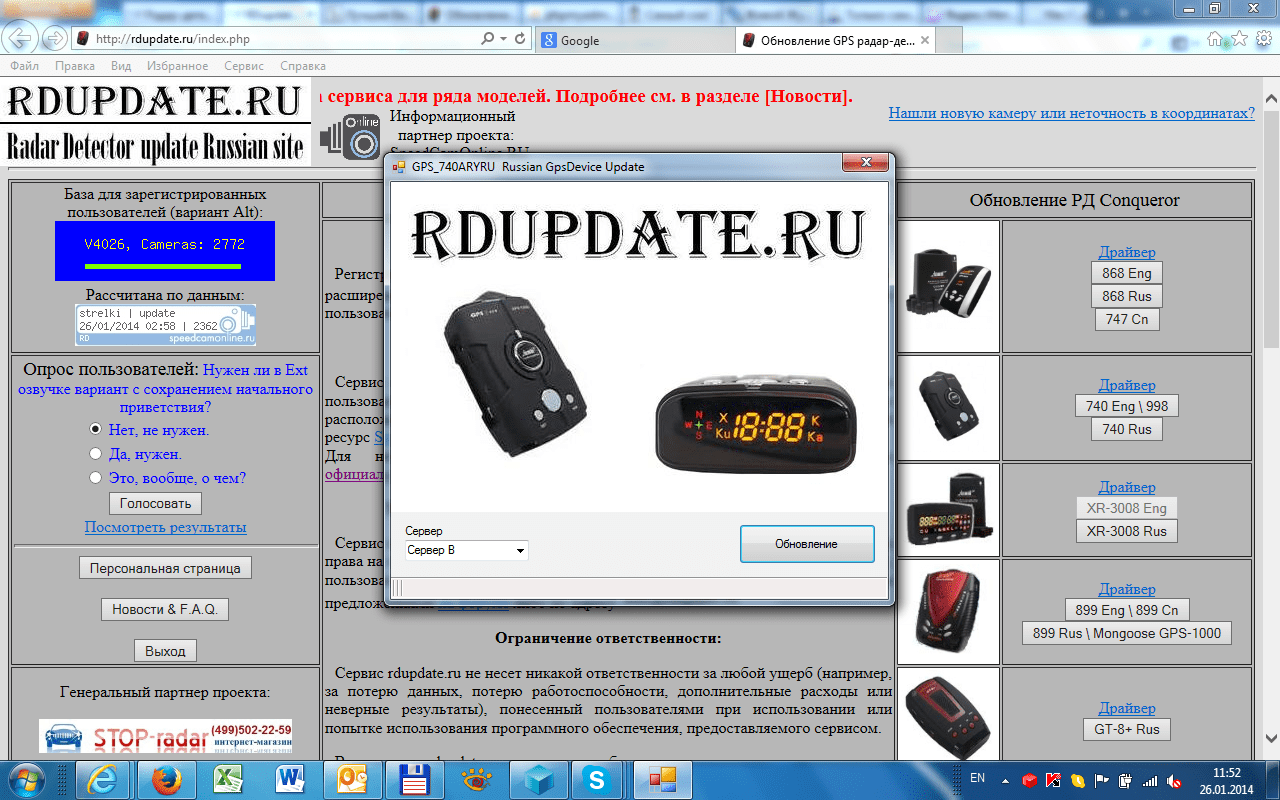Click the Action Center flag tray icon
Image resolution: width=1280 pixels, height=800 pixels.
point(1102,780)
